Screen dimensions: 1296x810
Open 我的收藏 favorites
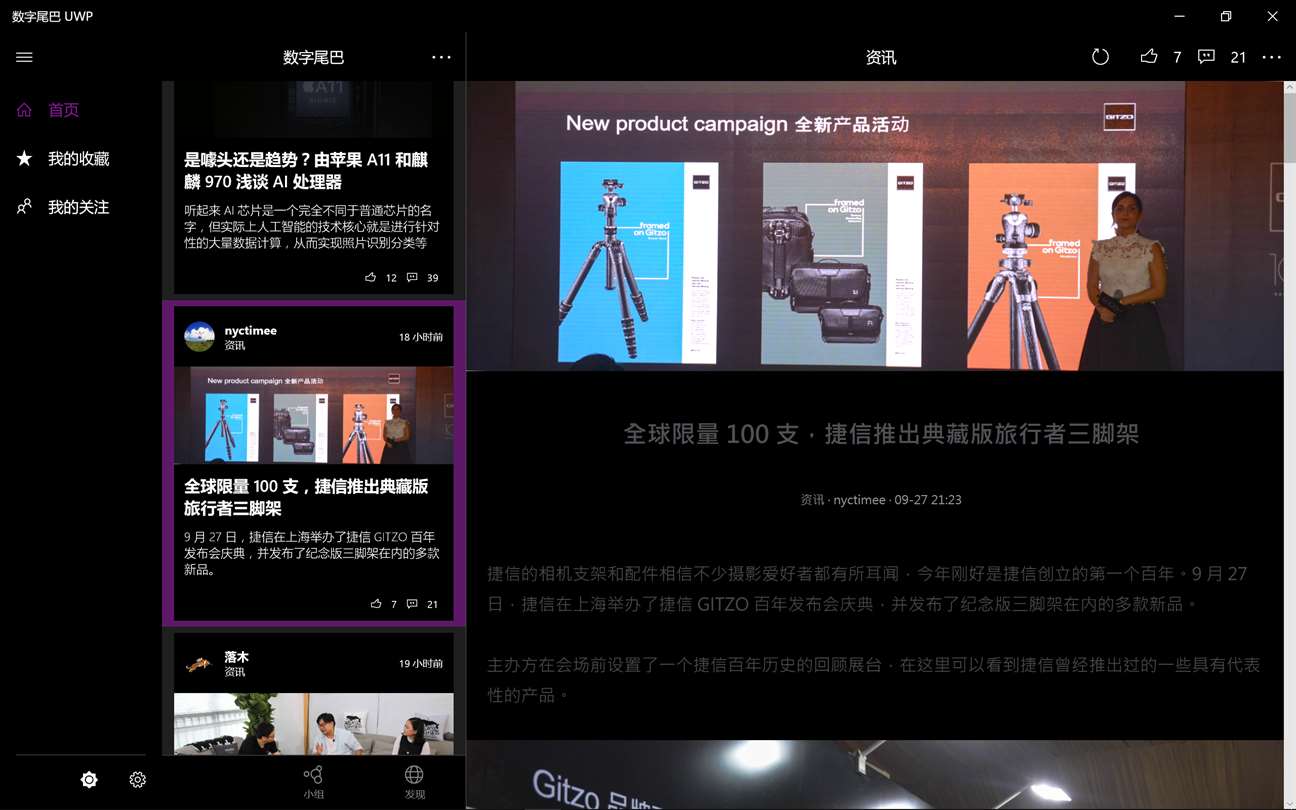(x=78, y=159)
